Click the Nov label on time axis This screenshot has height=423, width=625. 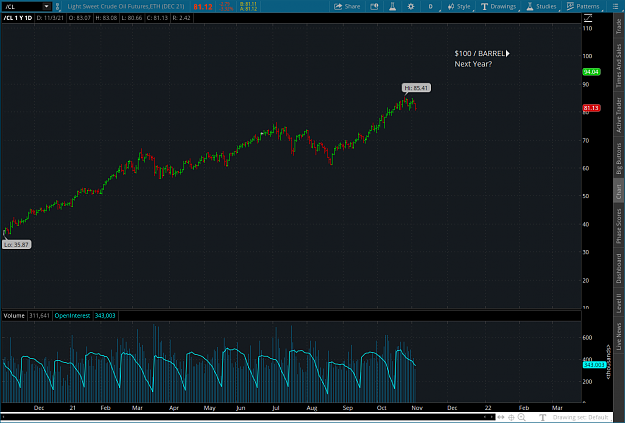coord(417,408)
